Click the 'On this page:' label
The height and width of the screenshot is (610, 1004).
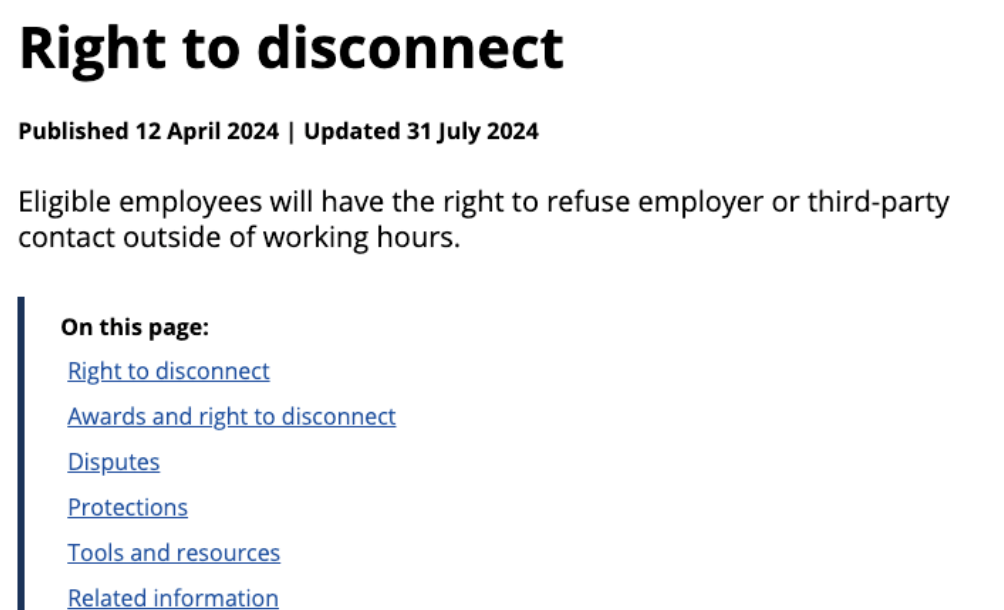(x=134, y=327)
